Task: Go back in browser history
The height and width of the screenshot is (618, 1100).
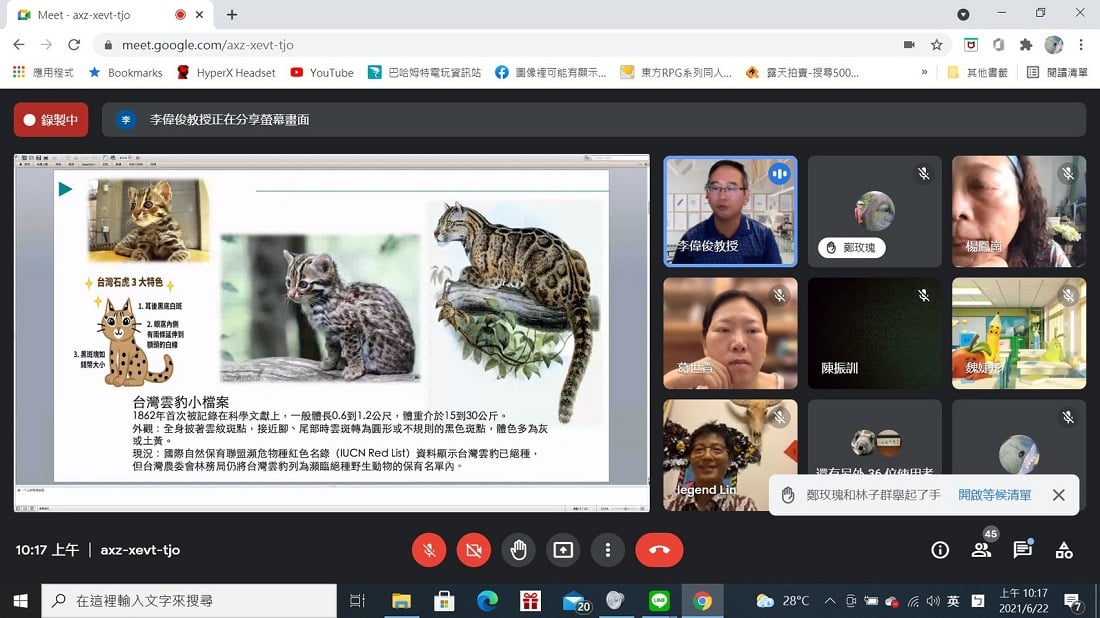Action: (19, 45)
